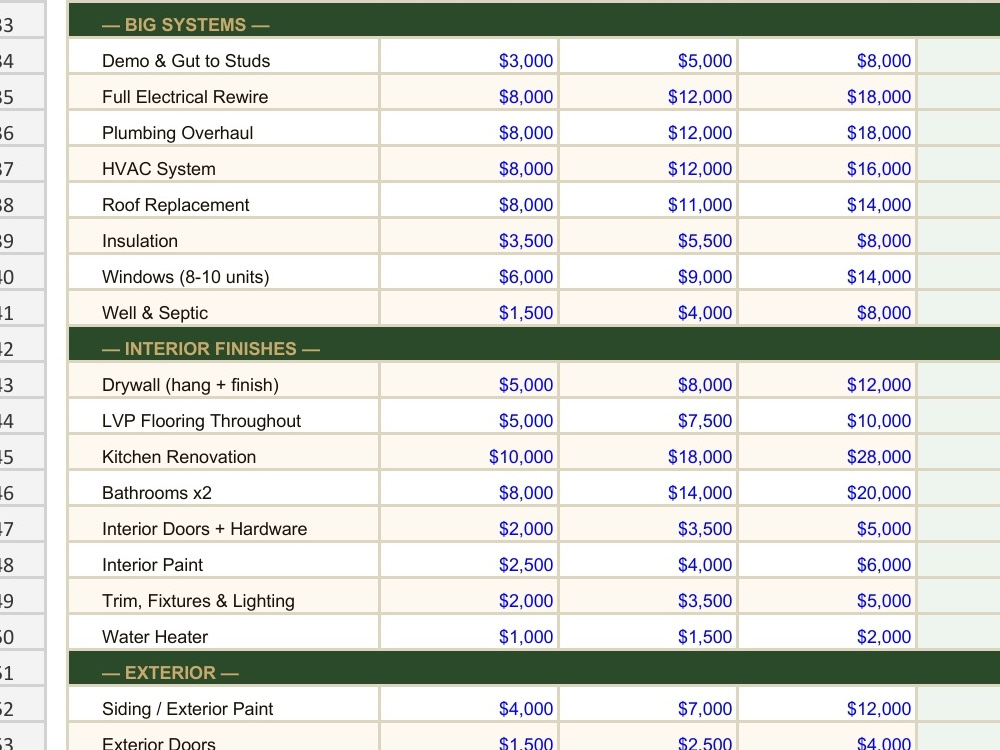The image size is (1000, 750).
Task: Click $12,000 in Plumbing Overhaul row
Action: click(x=649, y=128)
